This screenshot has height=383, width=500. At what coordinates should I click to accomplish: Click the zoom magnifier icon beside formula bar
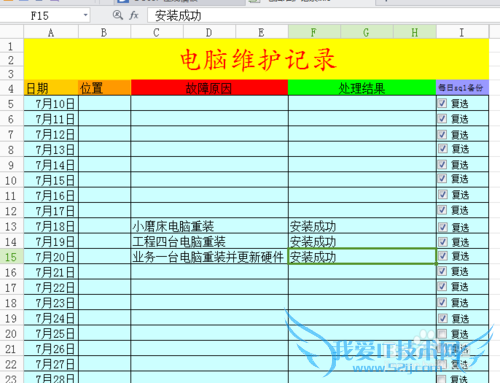pos(117,15)
